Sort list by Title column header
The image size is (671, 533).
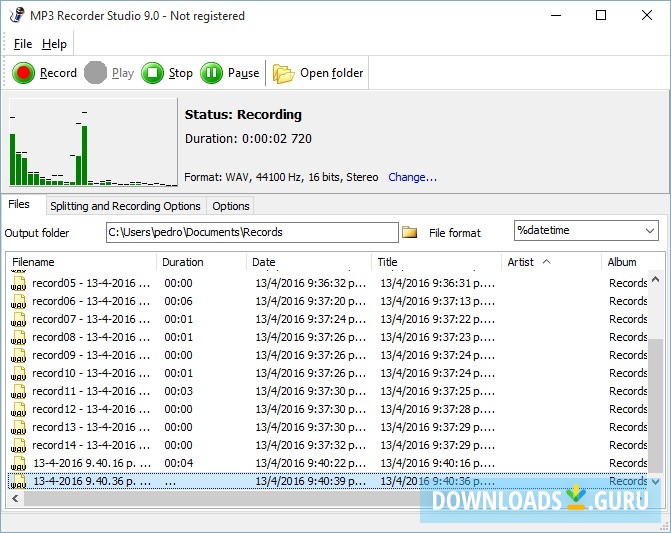436,262
